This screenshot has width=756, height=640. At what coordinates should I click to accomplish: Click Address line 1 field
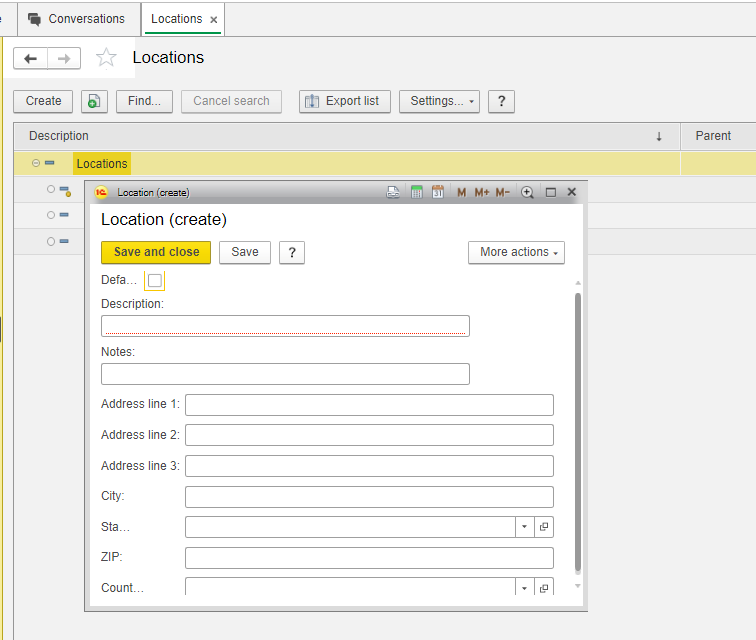369,405
